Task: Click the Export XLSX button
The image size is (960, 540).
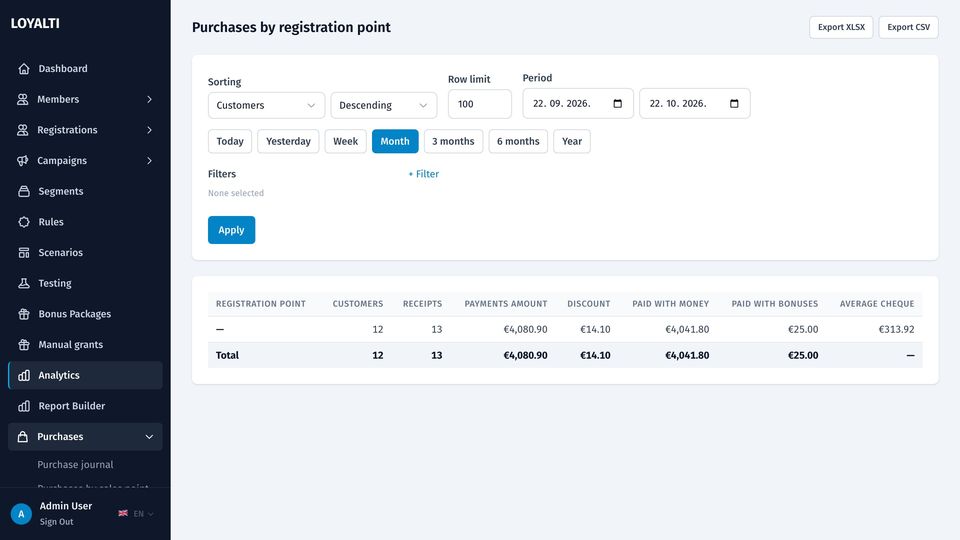Action: tap(841, 27)
